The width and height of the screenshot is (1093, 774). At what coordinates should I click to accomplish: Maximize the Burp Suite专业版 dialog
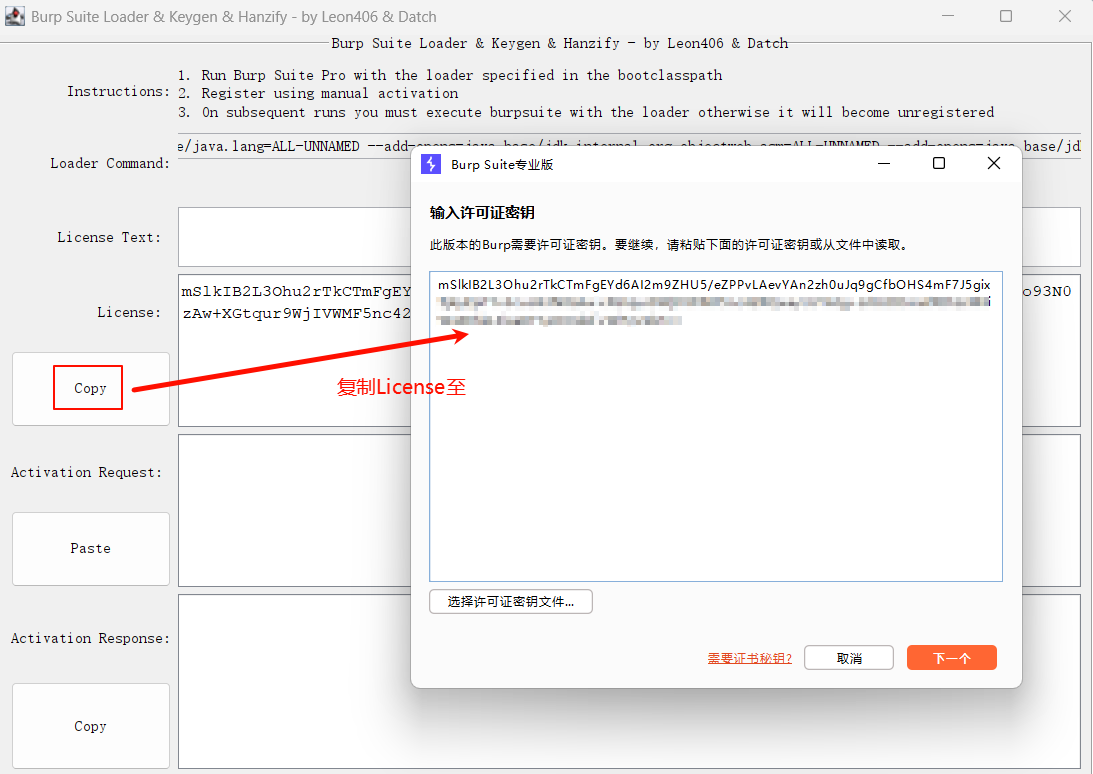point(939,163)
